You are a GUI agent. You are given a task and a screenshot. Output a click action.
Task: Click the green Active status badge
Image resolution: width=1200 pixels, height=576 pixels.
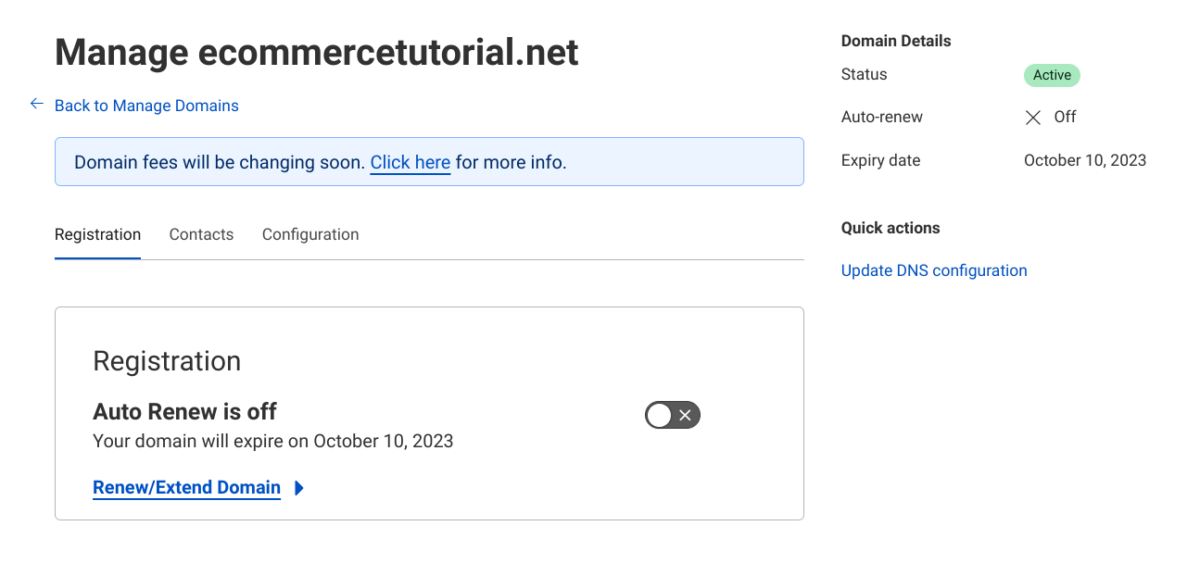click(1051, 75)
